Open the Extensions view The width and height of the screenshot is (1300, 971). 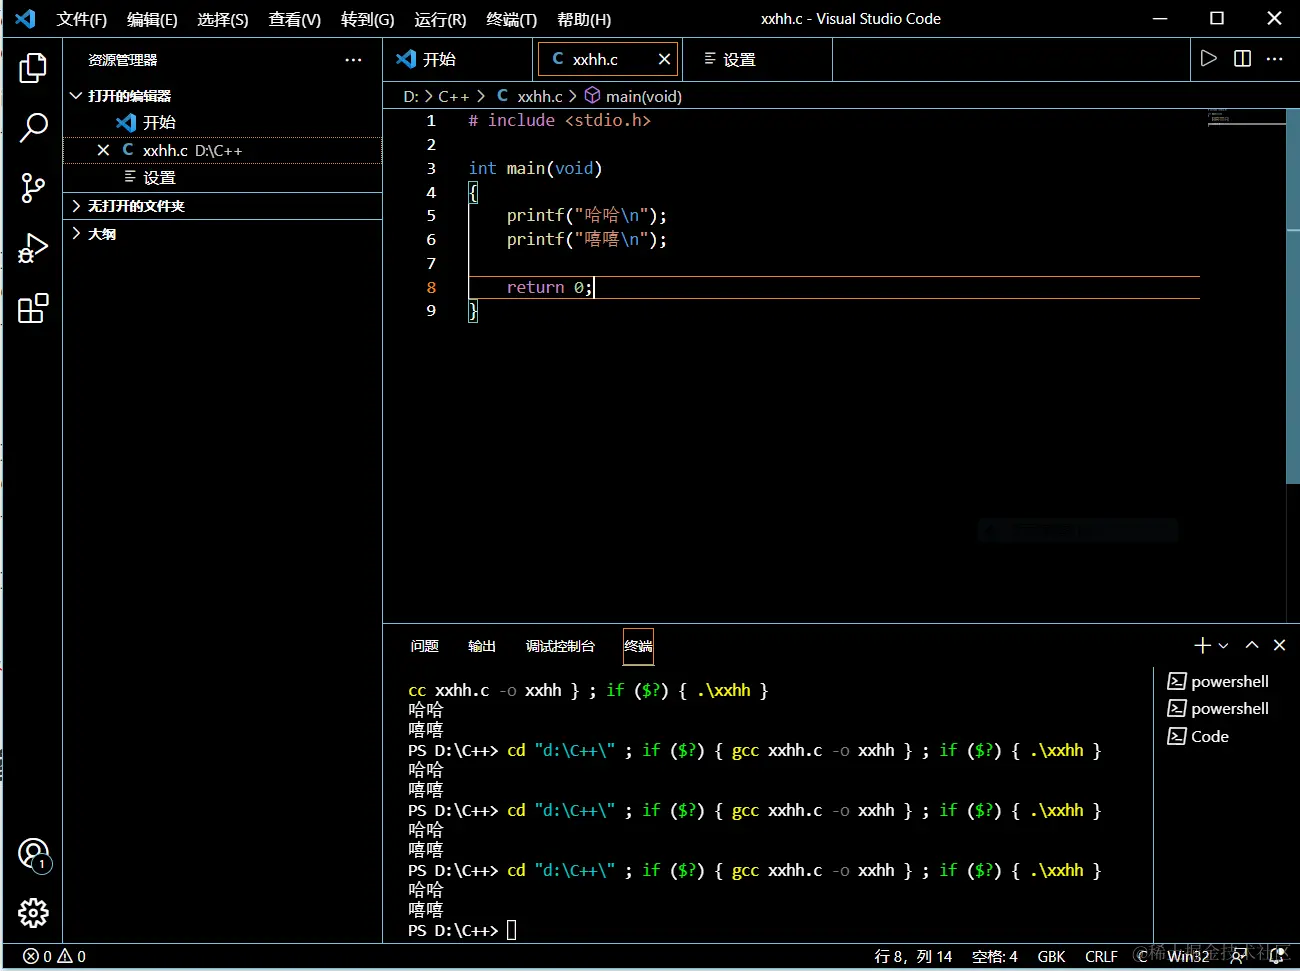(33, 308)
